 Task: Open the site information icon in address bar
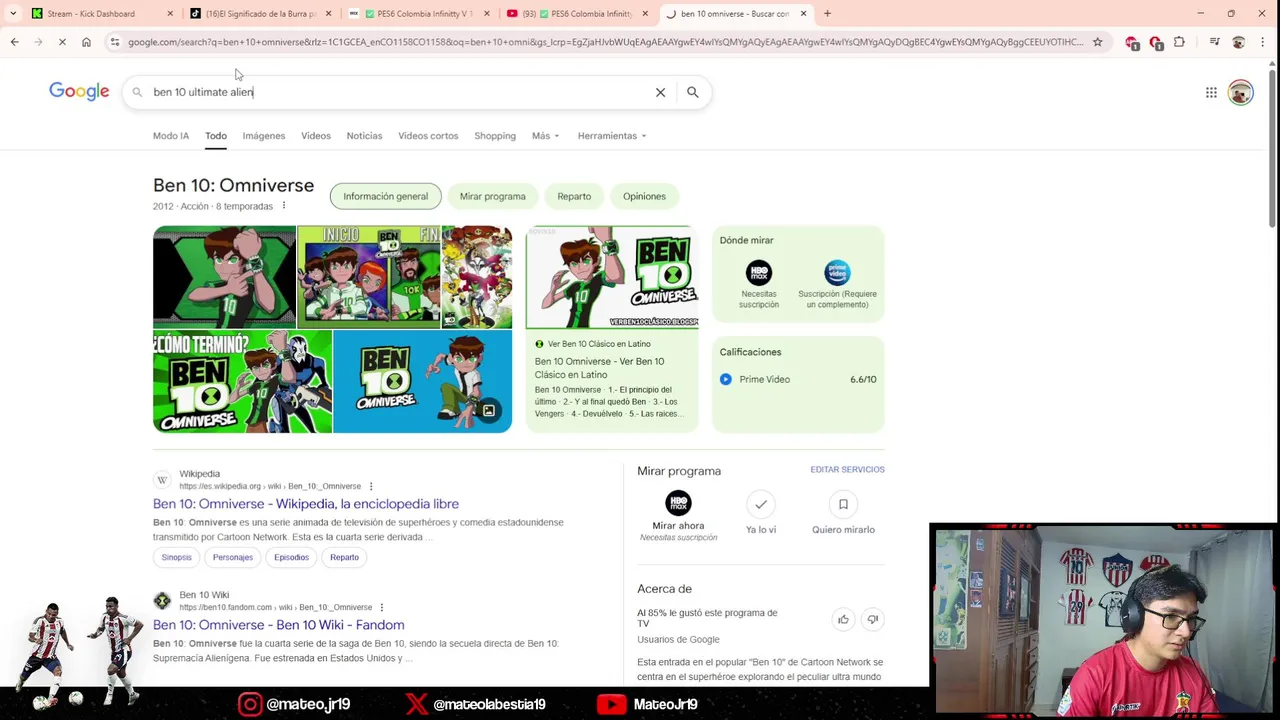point(115,42)
